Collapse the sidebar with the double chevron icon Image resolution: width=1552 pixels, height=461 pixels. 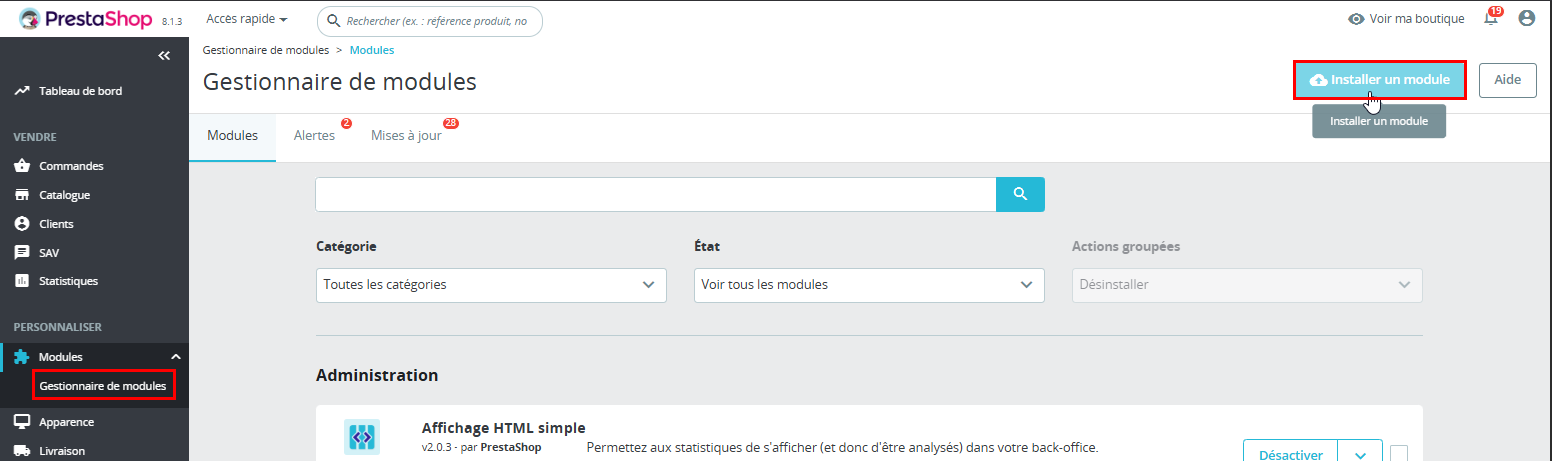click(x=165, y=56)
